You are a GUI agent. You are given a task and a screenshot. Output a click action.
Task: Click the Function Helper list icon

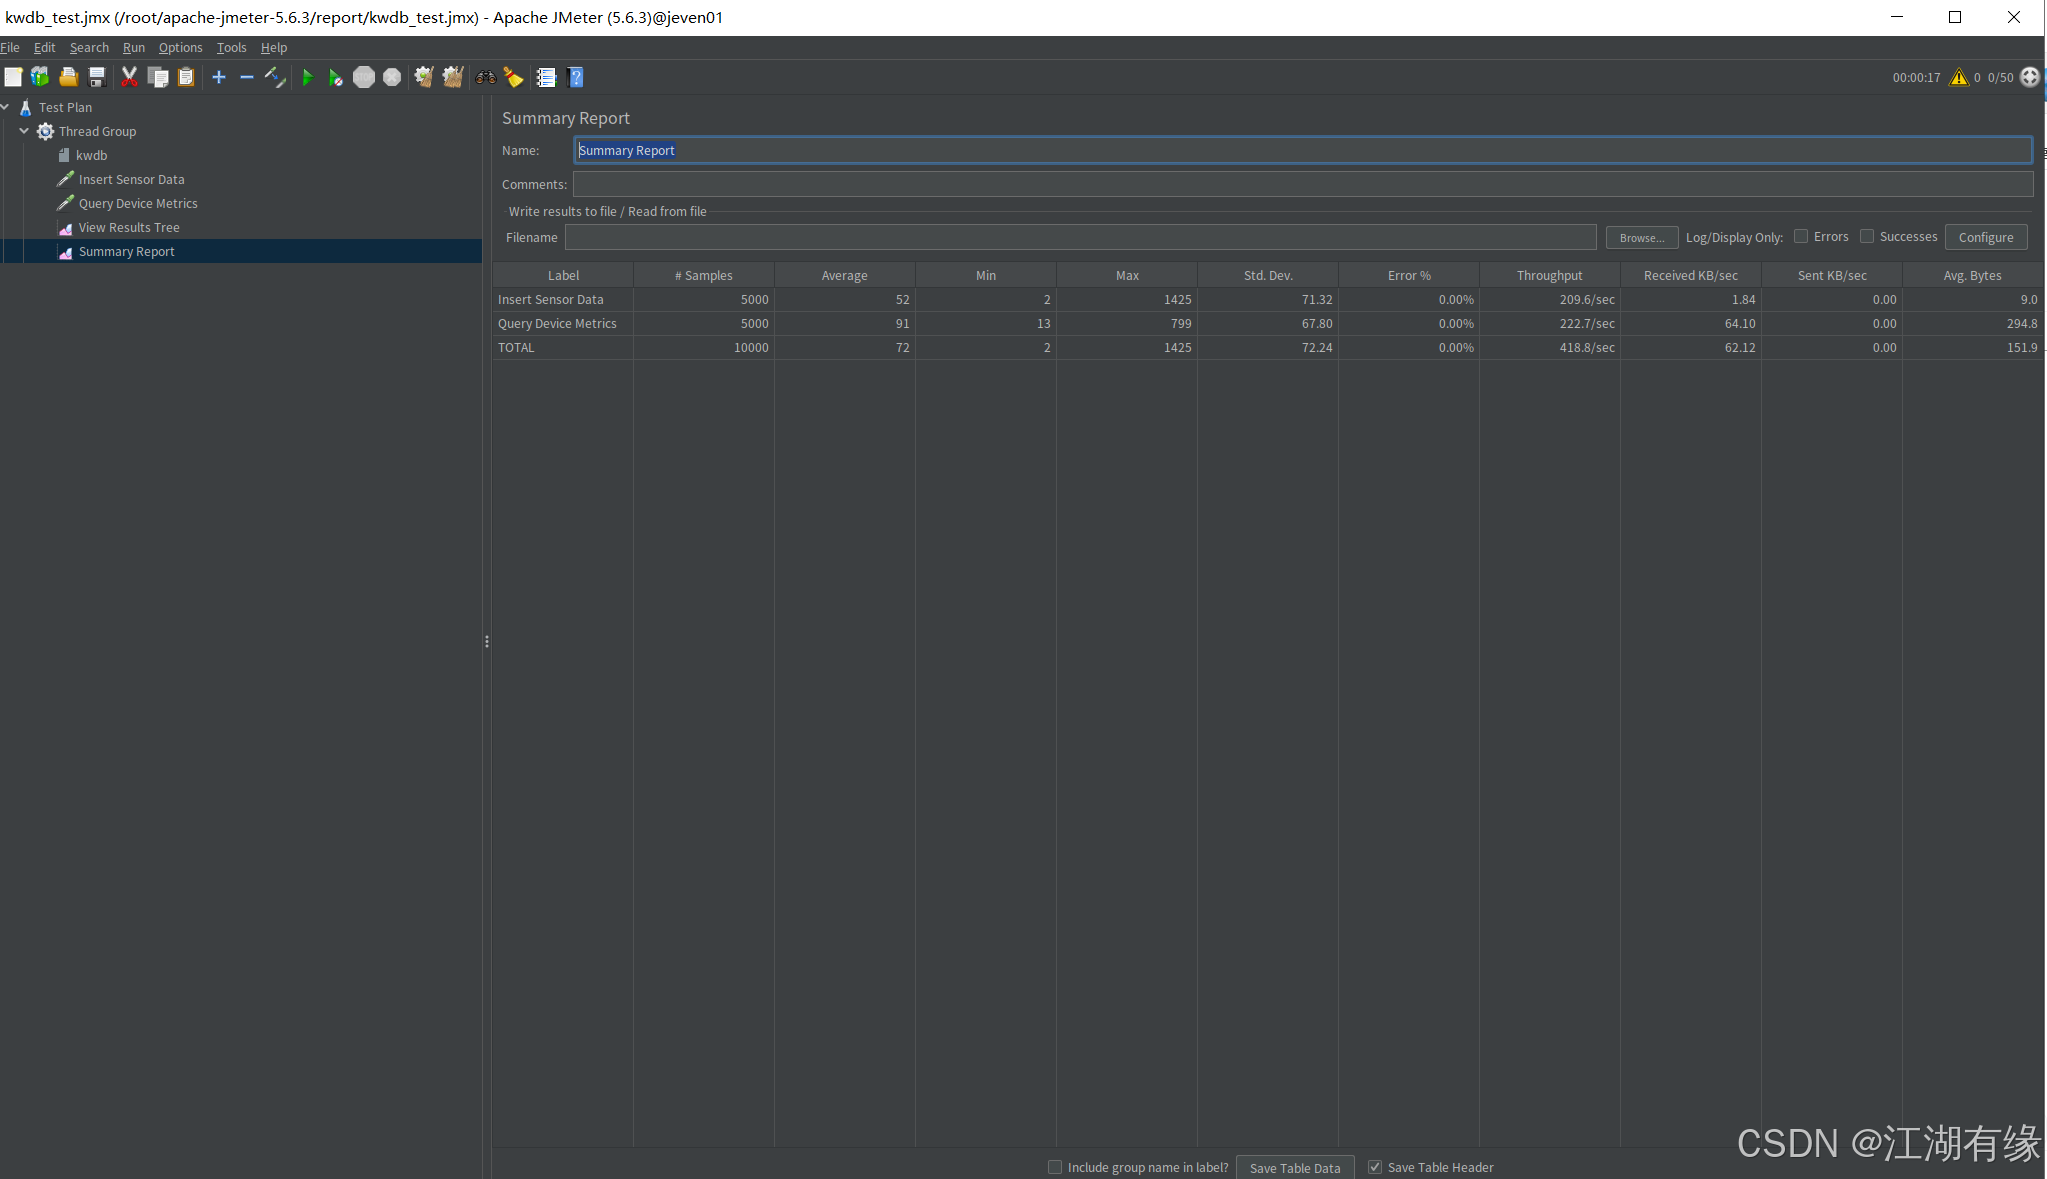tap(546, 77)
